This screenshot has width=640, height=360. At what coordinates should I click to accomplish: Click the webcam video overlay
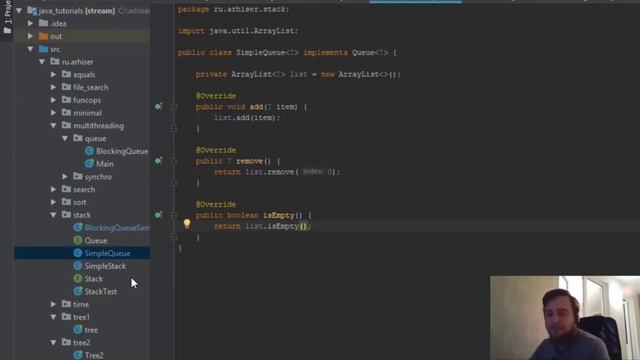565,318
